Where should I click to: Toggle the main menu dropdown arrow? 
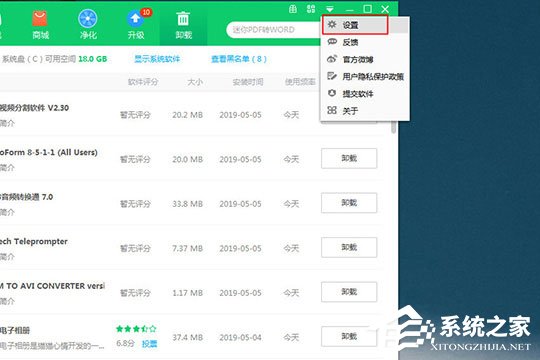330,9
